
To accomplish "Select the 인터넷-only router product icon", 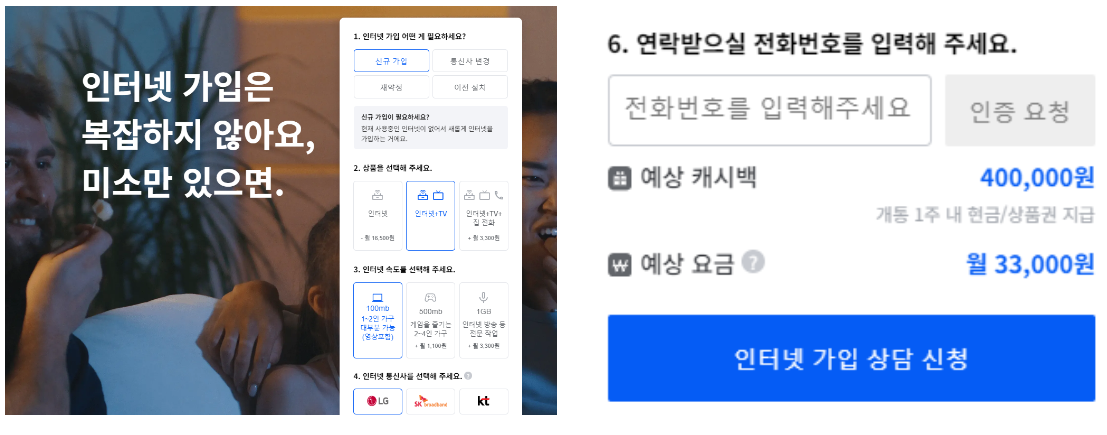I will click(x=378, y=195).
